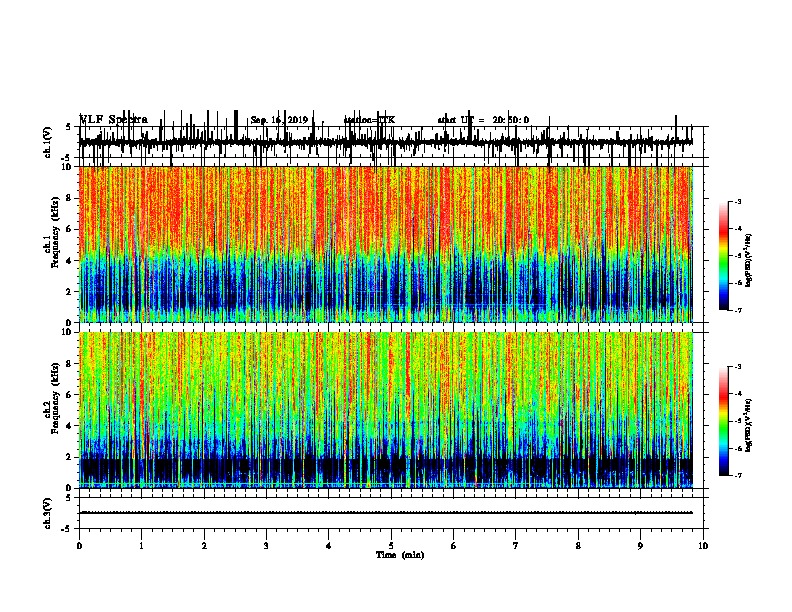Click the '10' kHz tick atop ch.2 frequency axis
The width and height of the screenshot is (792, 612).
tap(68, 332)
